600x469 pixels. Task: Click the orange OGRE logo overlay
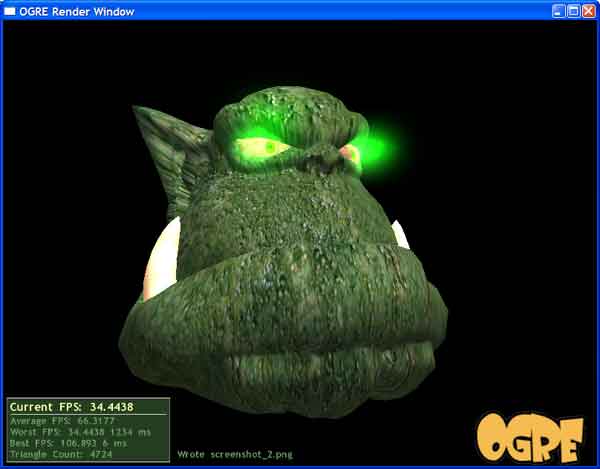(x=530, y=437)
